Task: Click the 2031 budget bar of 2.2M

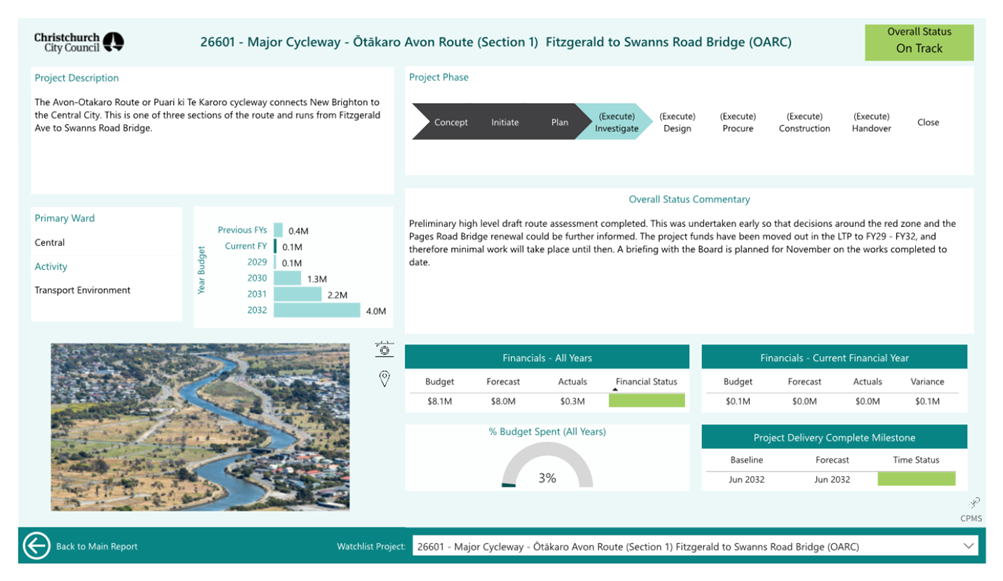Action: pyautogui.click(x=297, y=294)
